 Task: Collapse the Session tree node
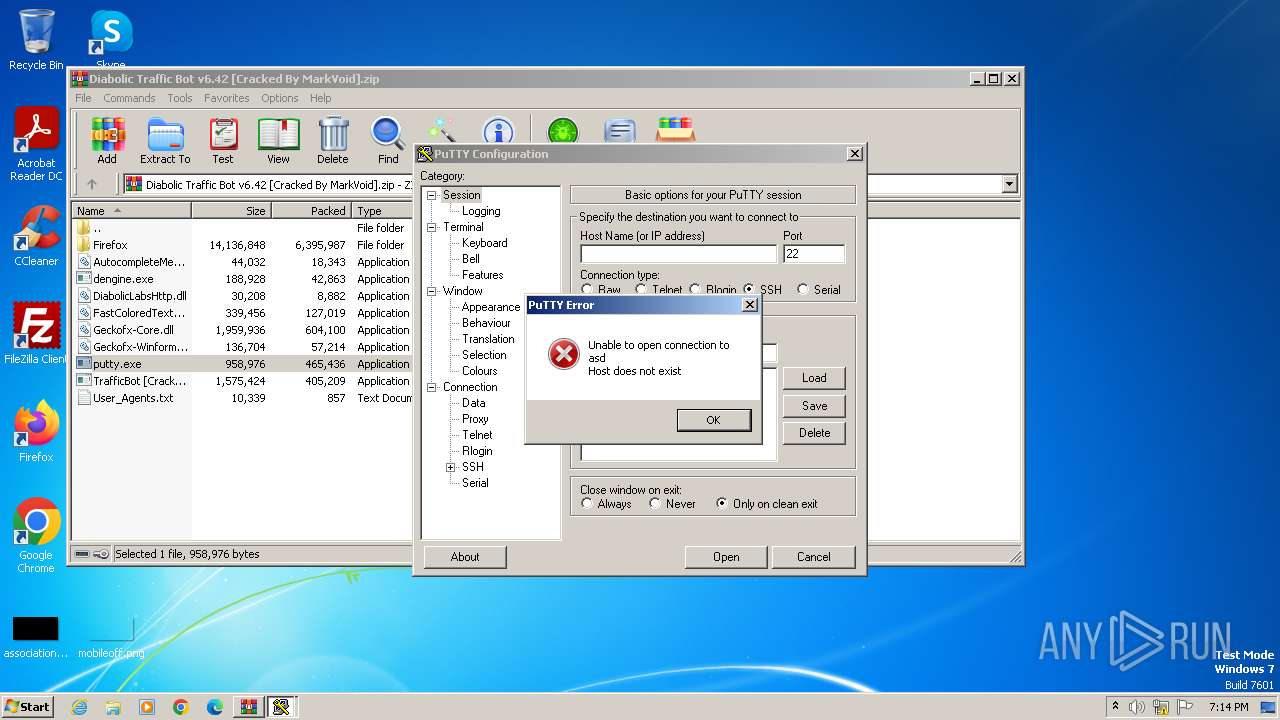[432, 195]
